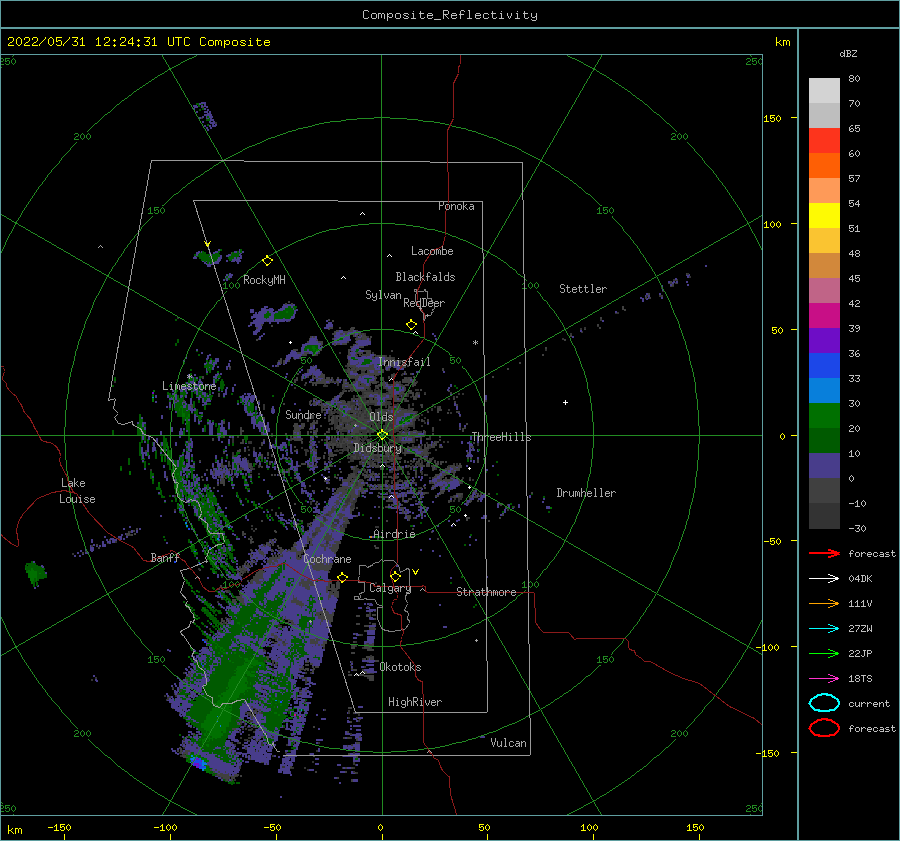This screenshot has width=900, height=841.
Task: Click the Stettler map label
Action: click(583, 289)
